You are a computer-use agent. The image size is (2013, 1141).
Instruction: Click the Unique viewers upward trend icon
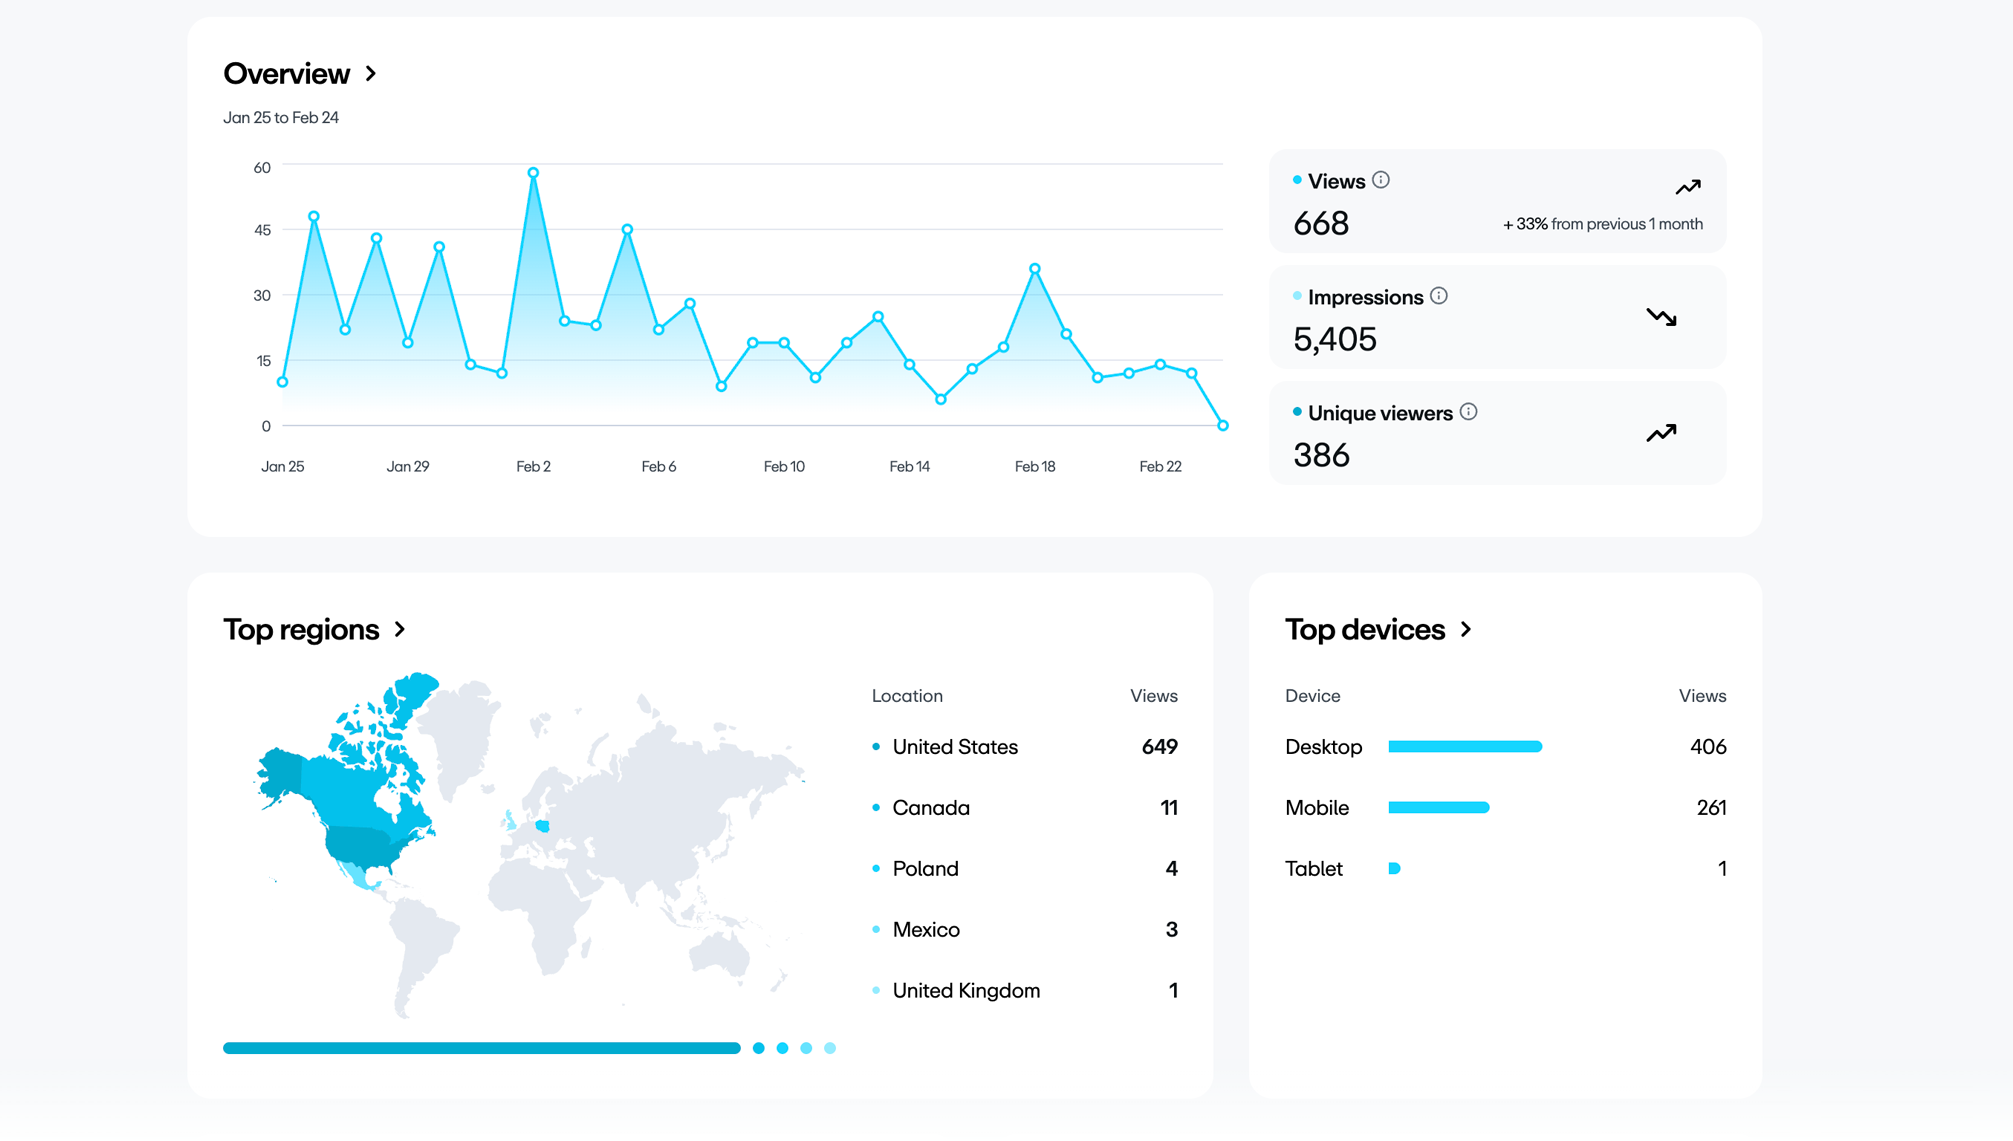pos(1661,433)
